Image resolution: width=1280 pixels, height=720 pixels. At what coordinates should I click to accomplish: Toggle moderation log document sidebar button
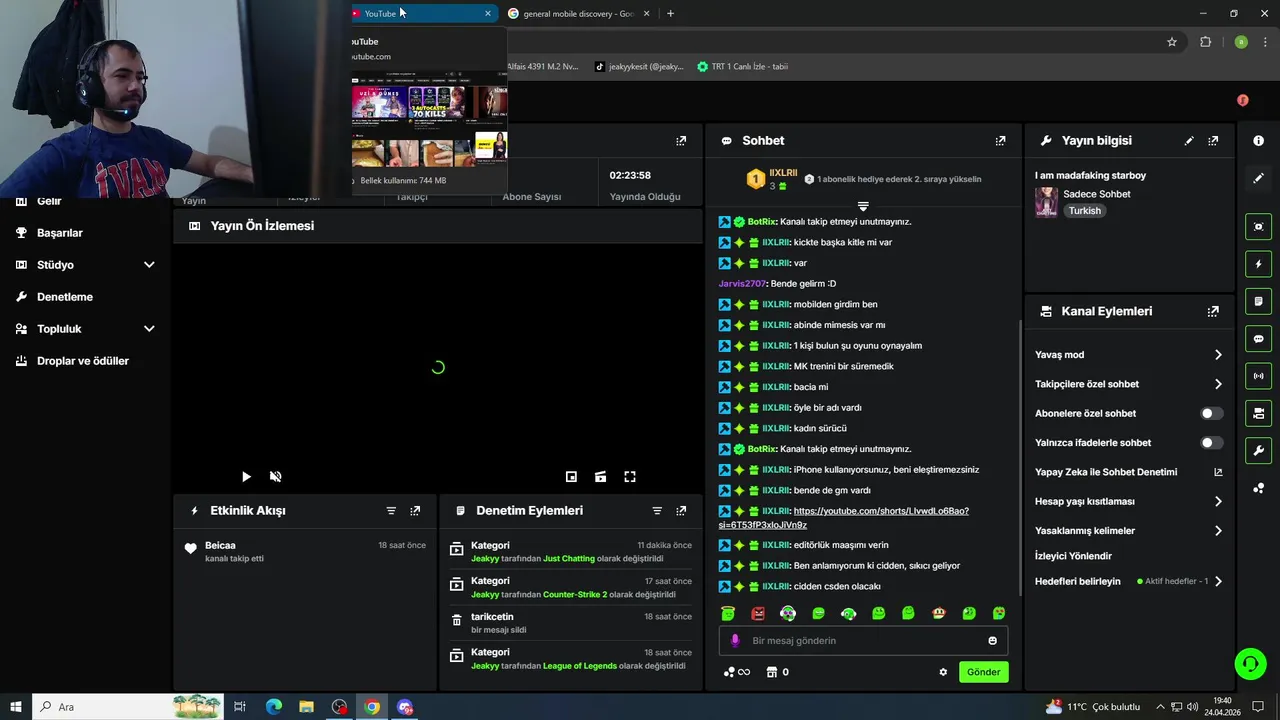1258,301
